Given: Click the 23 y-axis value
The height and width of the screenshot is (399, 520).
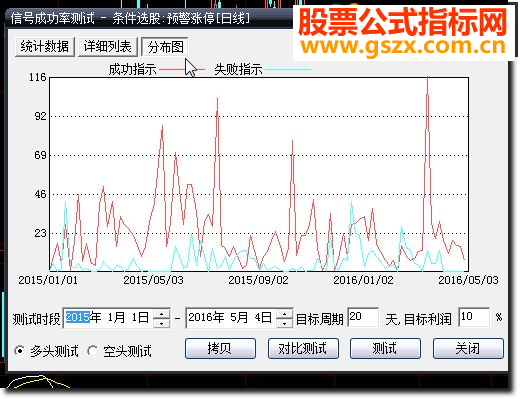Looking at the screenshot, I should pyautogui.click(x=40, y=233).
